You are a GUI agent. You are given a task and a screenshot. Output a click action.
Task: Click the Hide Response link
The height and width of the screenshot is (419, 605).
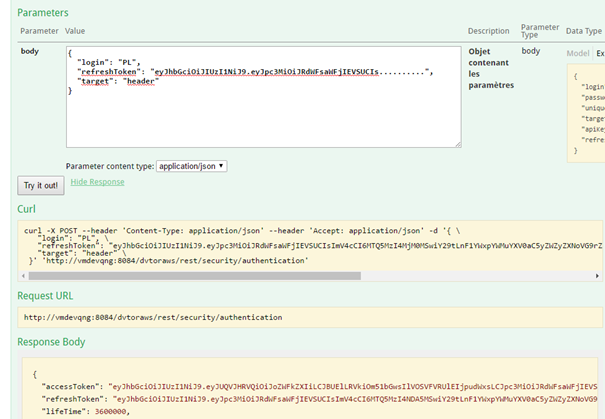[x=98, y=182]
